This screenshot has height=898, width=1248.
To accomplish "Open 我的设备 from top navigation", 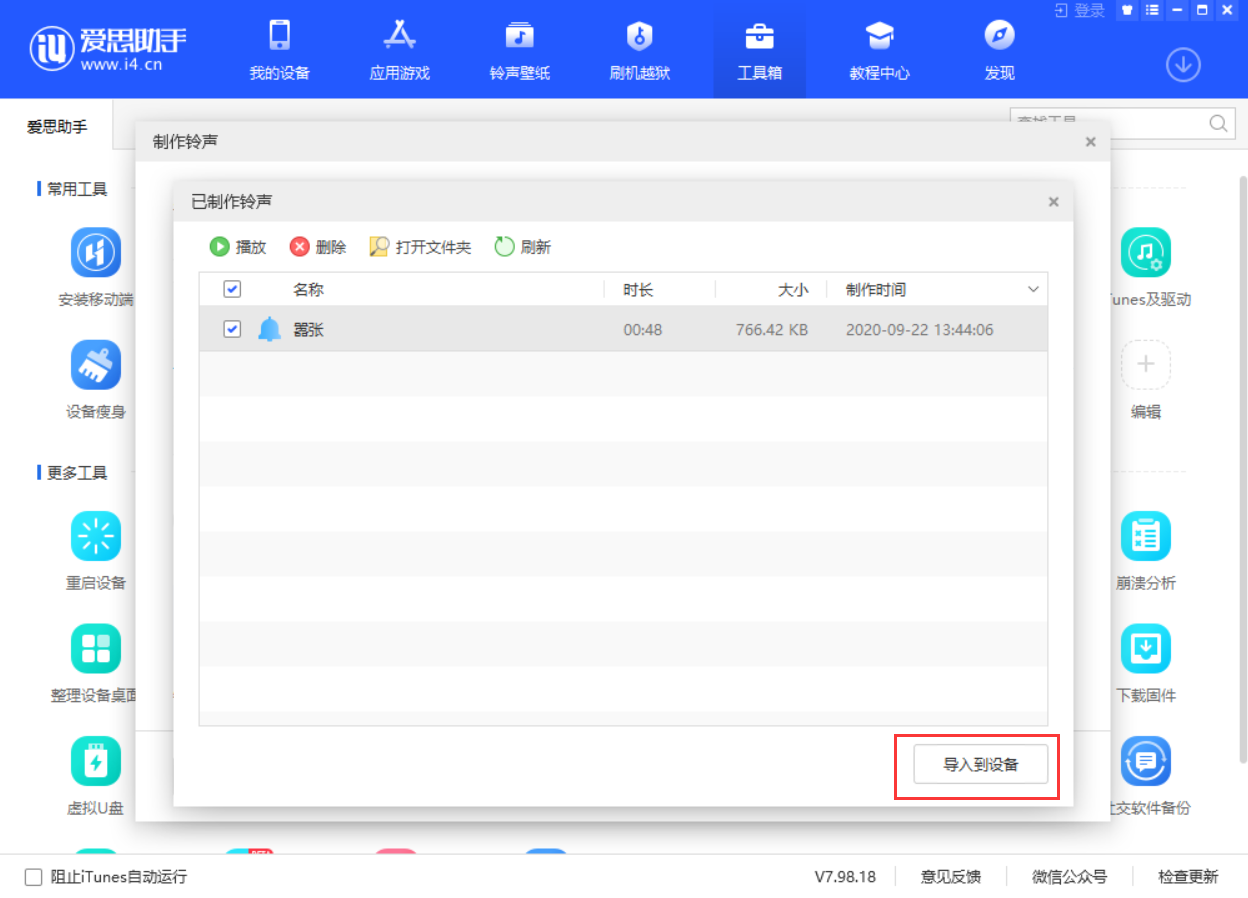I will [279, 50].
